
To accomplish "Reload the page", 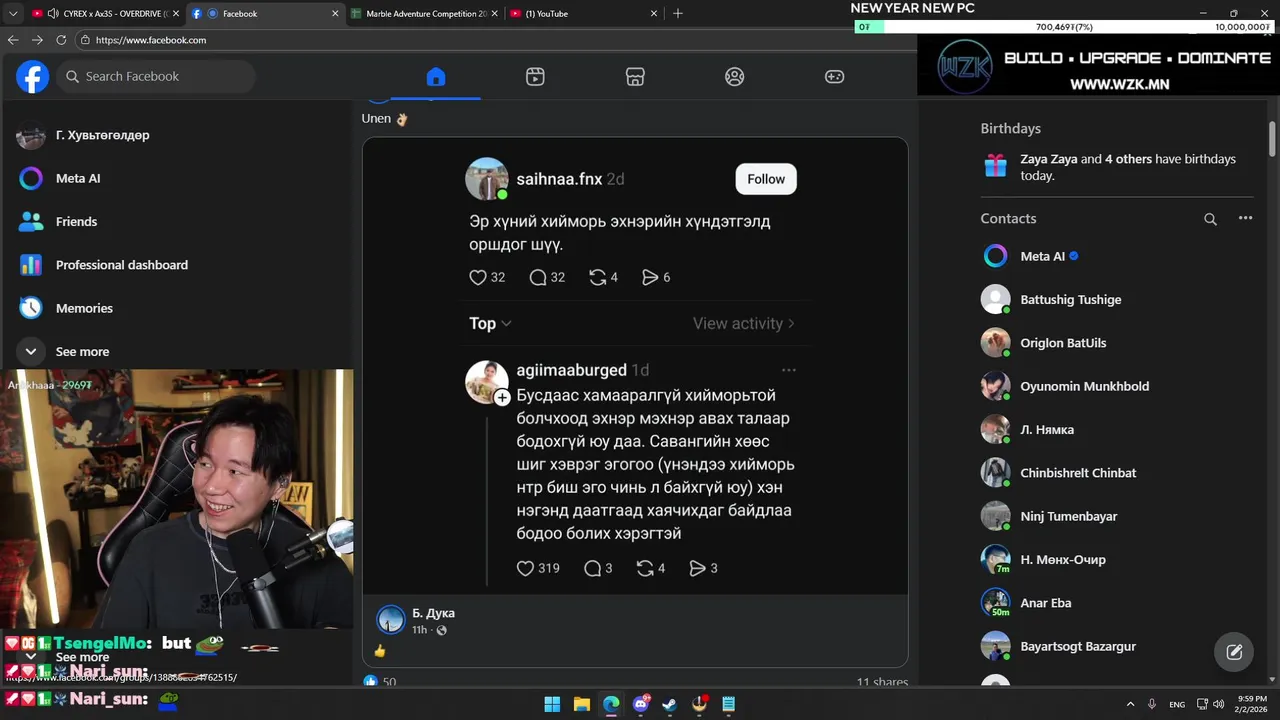I will (61, 40).
